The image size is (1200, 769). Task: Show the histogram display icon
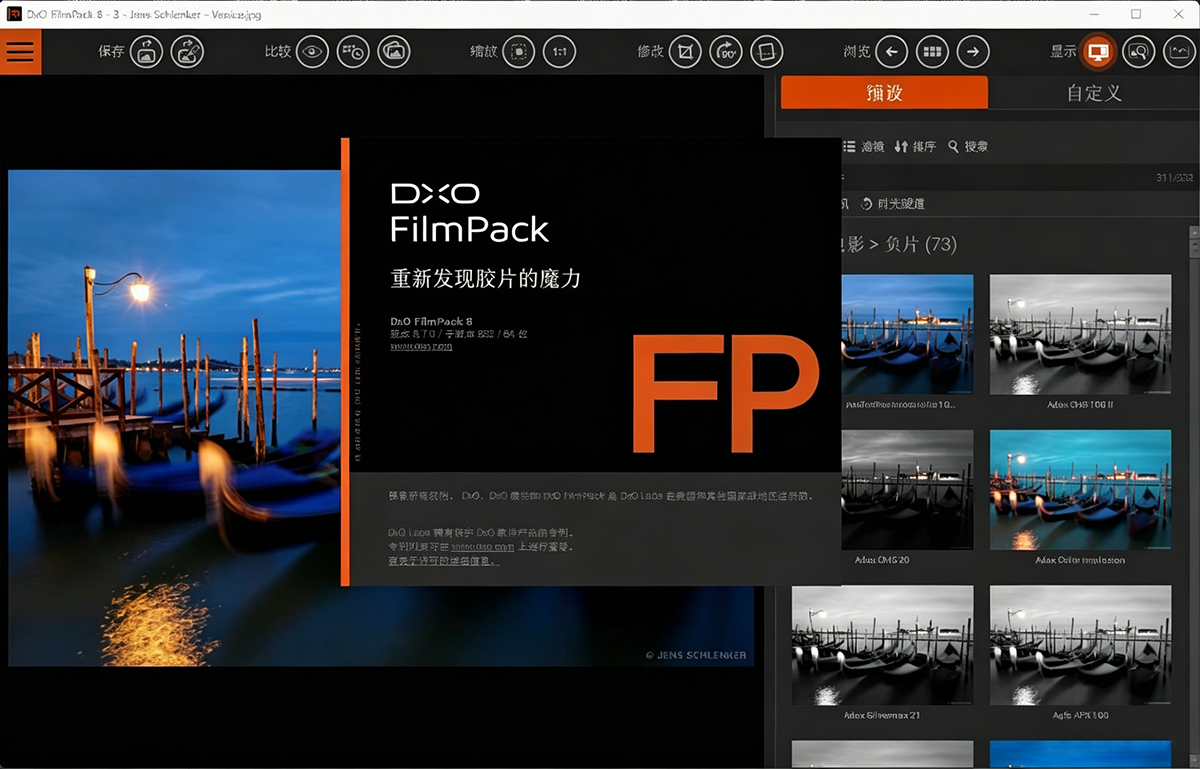pos(1180,52)
